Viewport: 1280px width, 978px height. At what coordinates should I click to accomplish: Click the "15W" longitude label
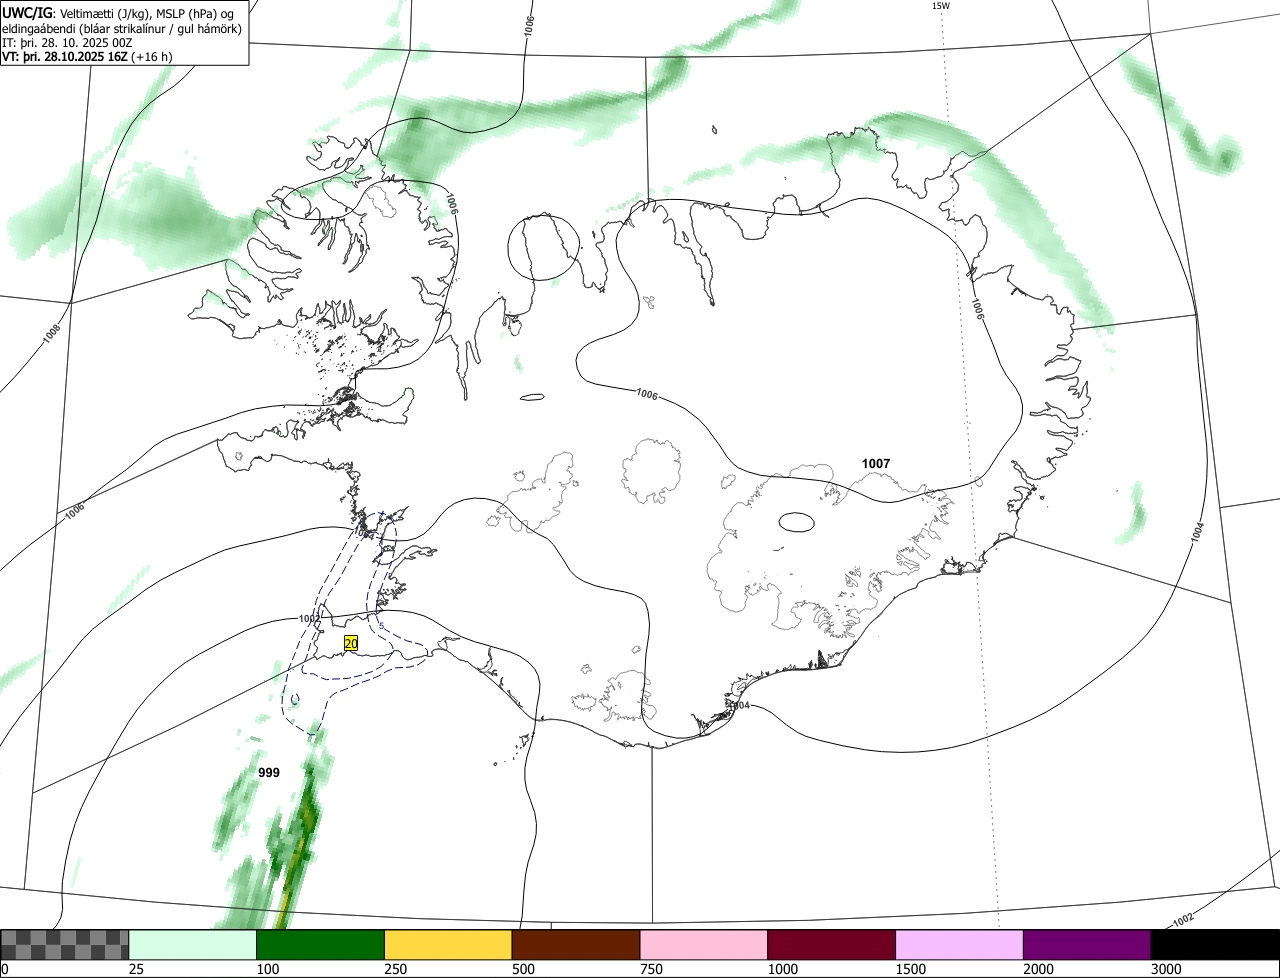(940, 6)
